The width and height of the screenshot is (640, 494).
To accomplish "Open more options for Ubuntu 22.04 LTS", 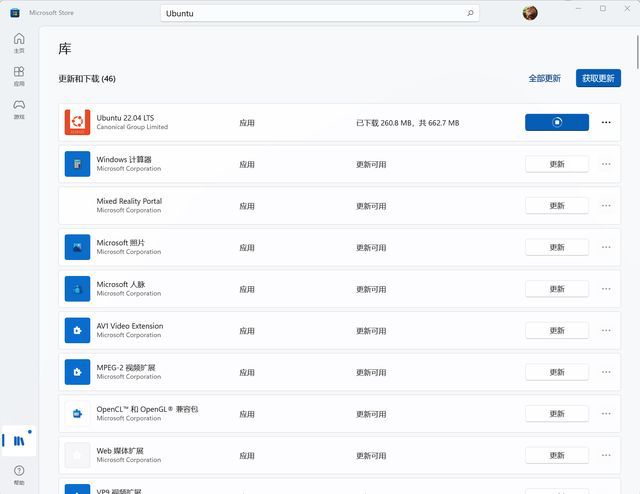I will coord(606,122).
